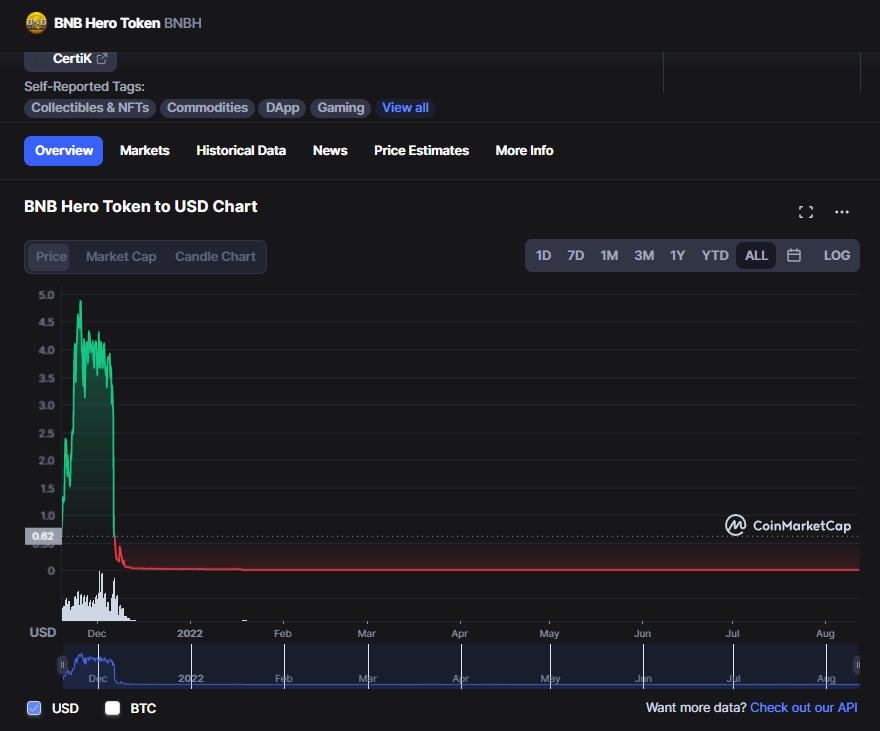The image size is (880, 731).
Task: Click the Gaming tag
Action: click(x=341, y=108)
